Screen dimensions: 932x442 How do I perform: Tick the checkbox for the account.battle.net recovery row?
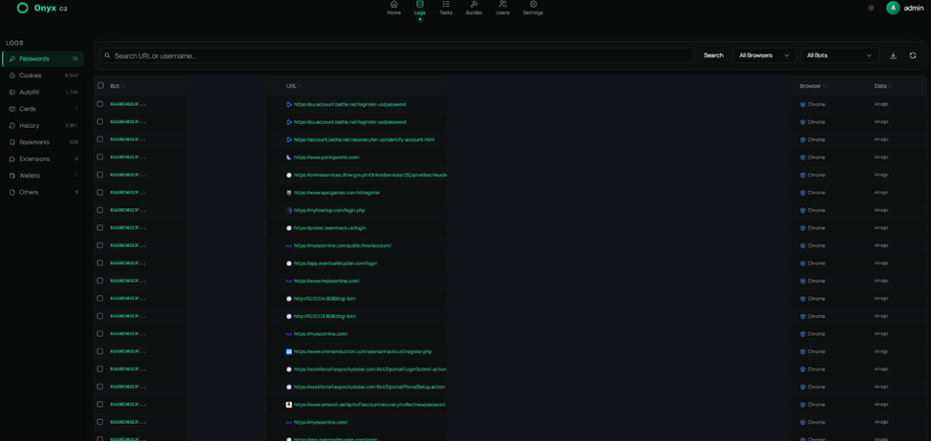coord(100,139)
